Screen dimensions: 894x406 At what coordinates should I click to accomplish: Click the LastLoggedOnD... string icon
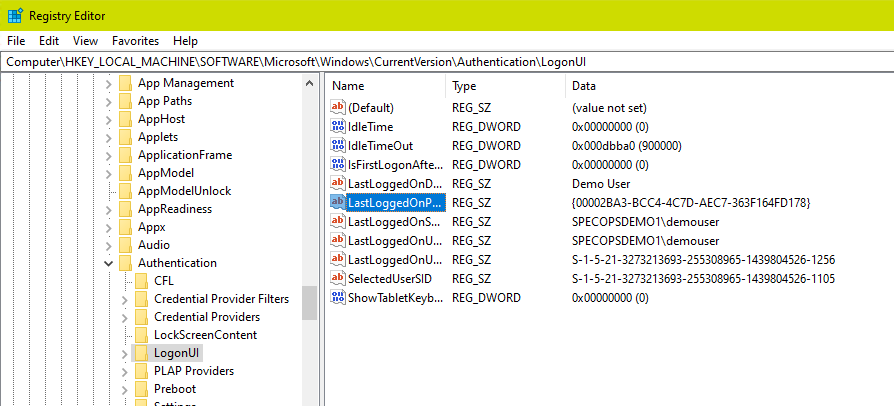click(338, 184)
